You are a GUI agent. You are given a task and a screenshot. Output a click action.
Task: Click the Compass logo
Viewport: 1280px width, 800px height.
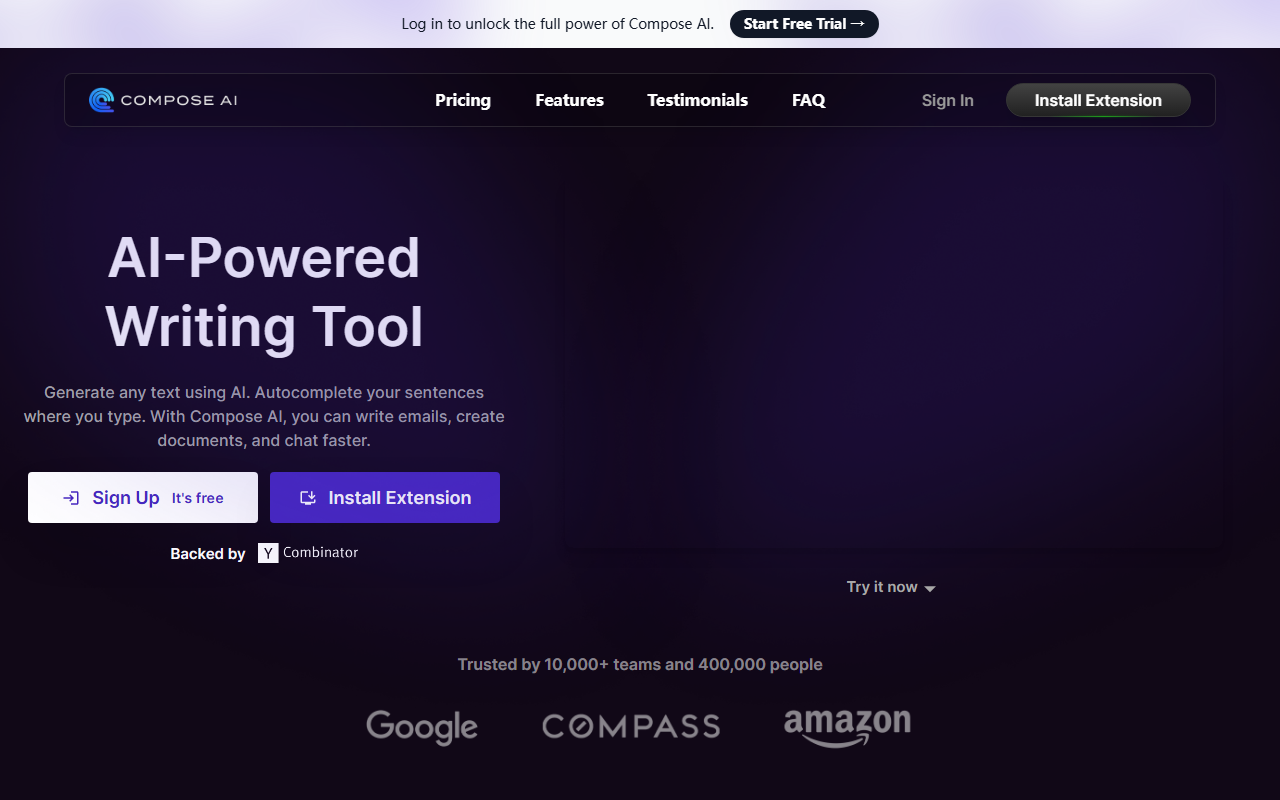tap(631, 726)
